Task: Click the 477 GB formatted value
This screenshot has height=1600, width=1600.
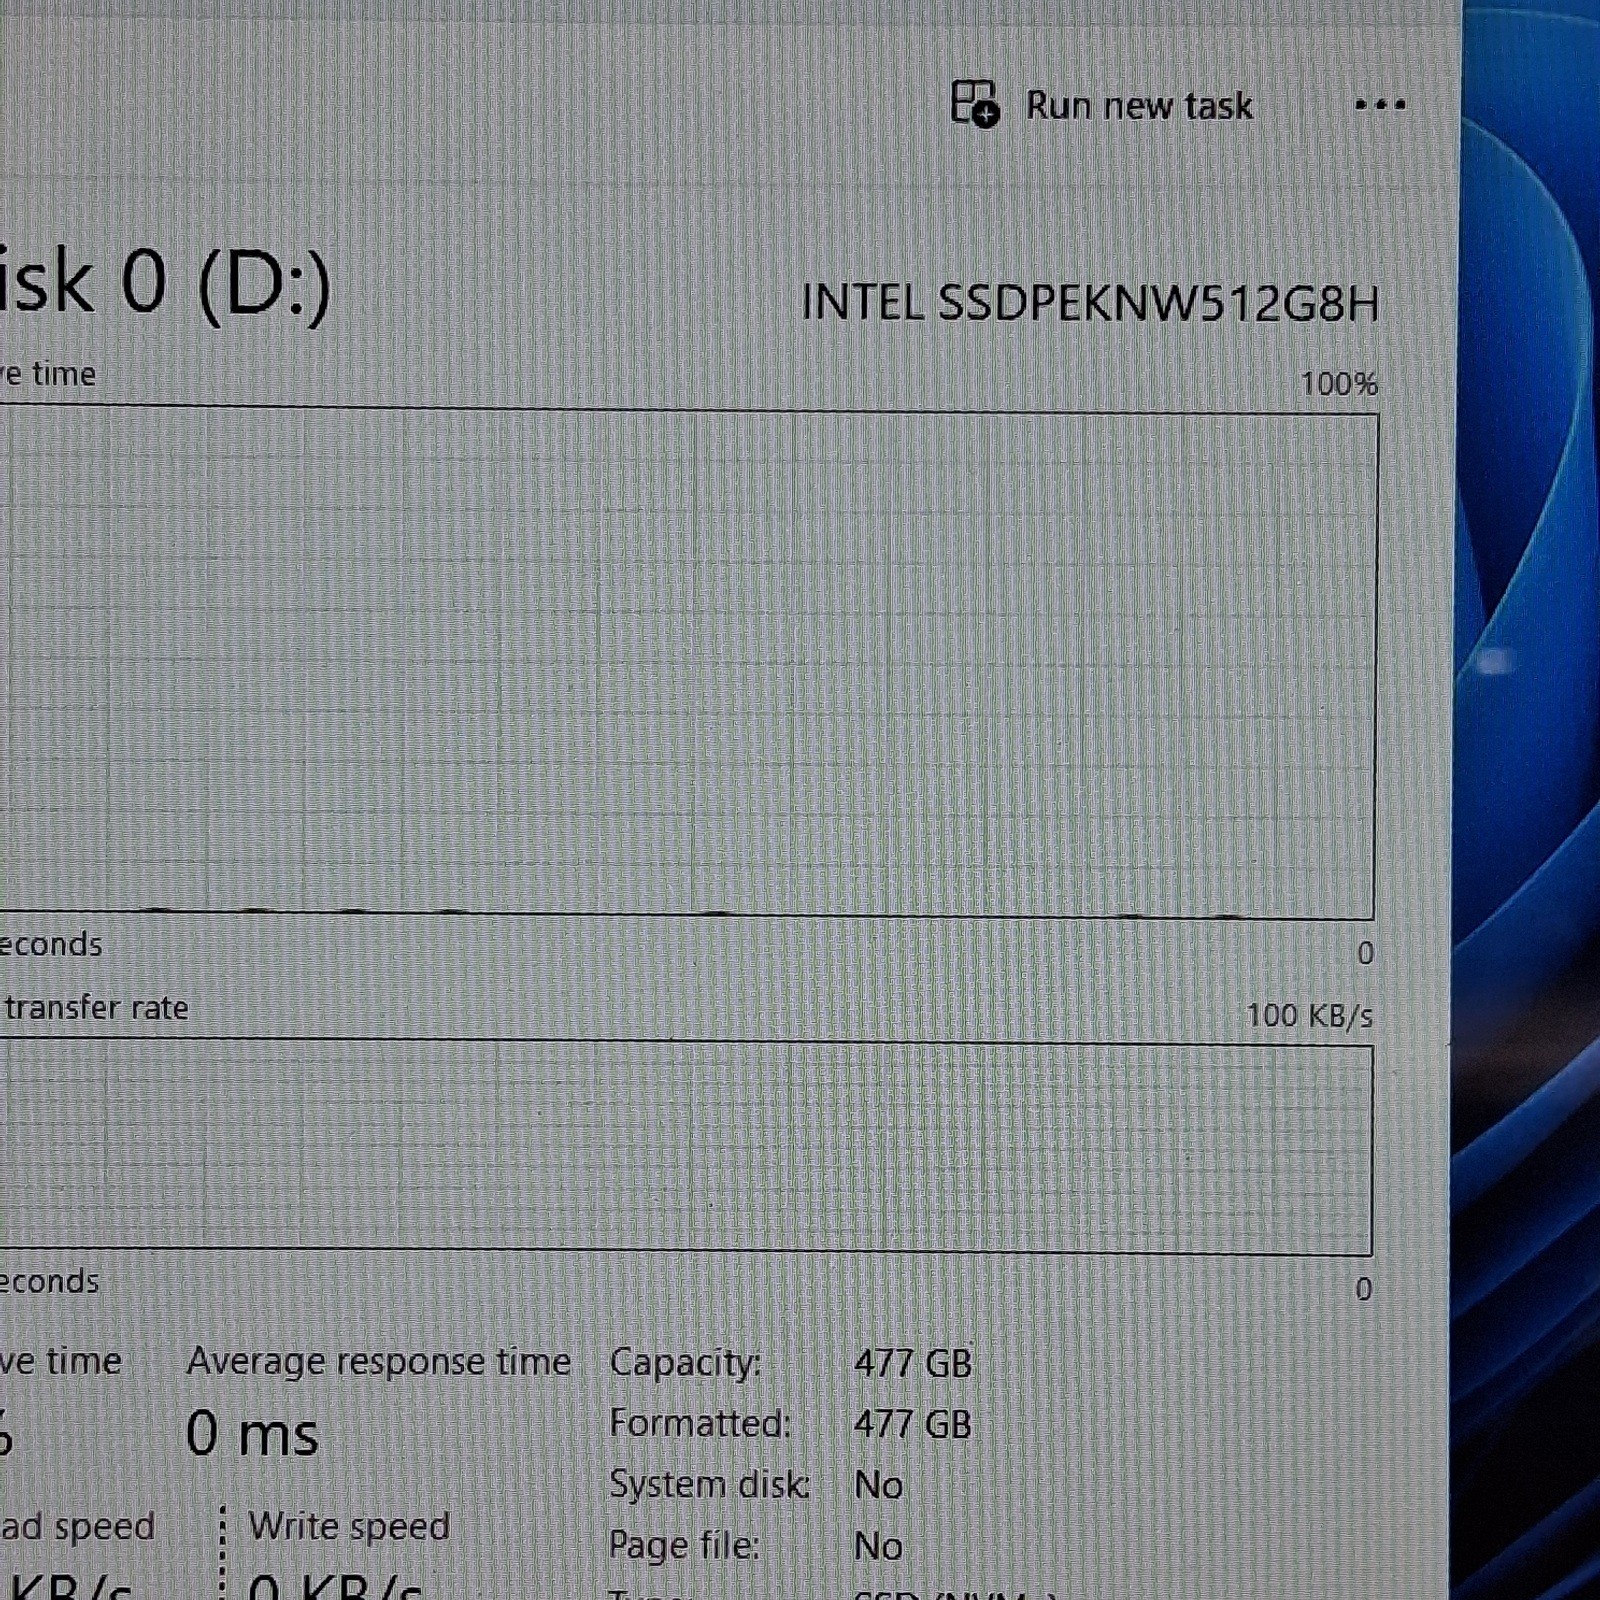Action: click(912, 1424)
